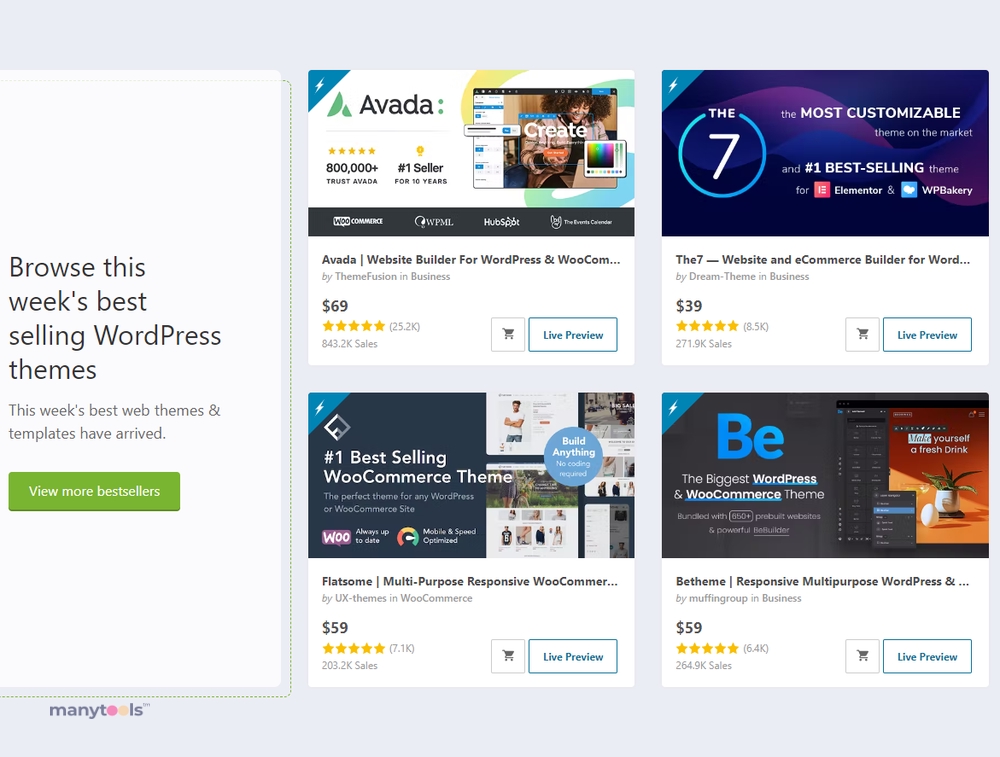Click the five-star rating under Flatsome

tap(354, 649)
